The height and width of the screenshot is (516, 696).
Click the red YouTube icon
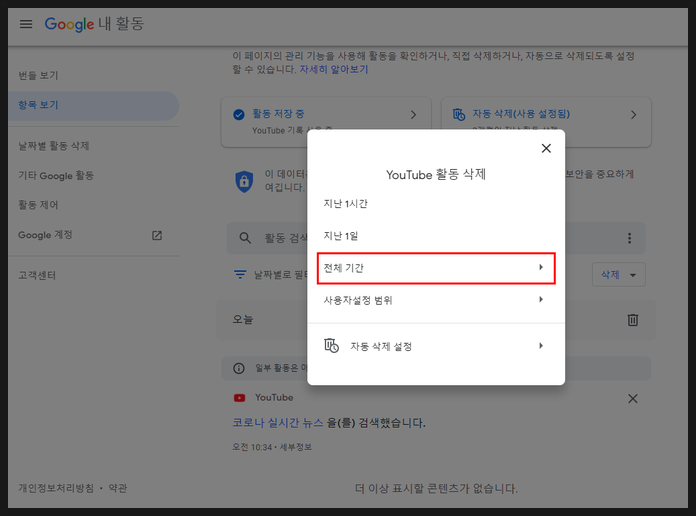coord(239,398)
